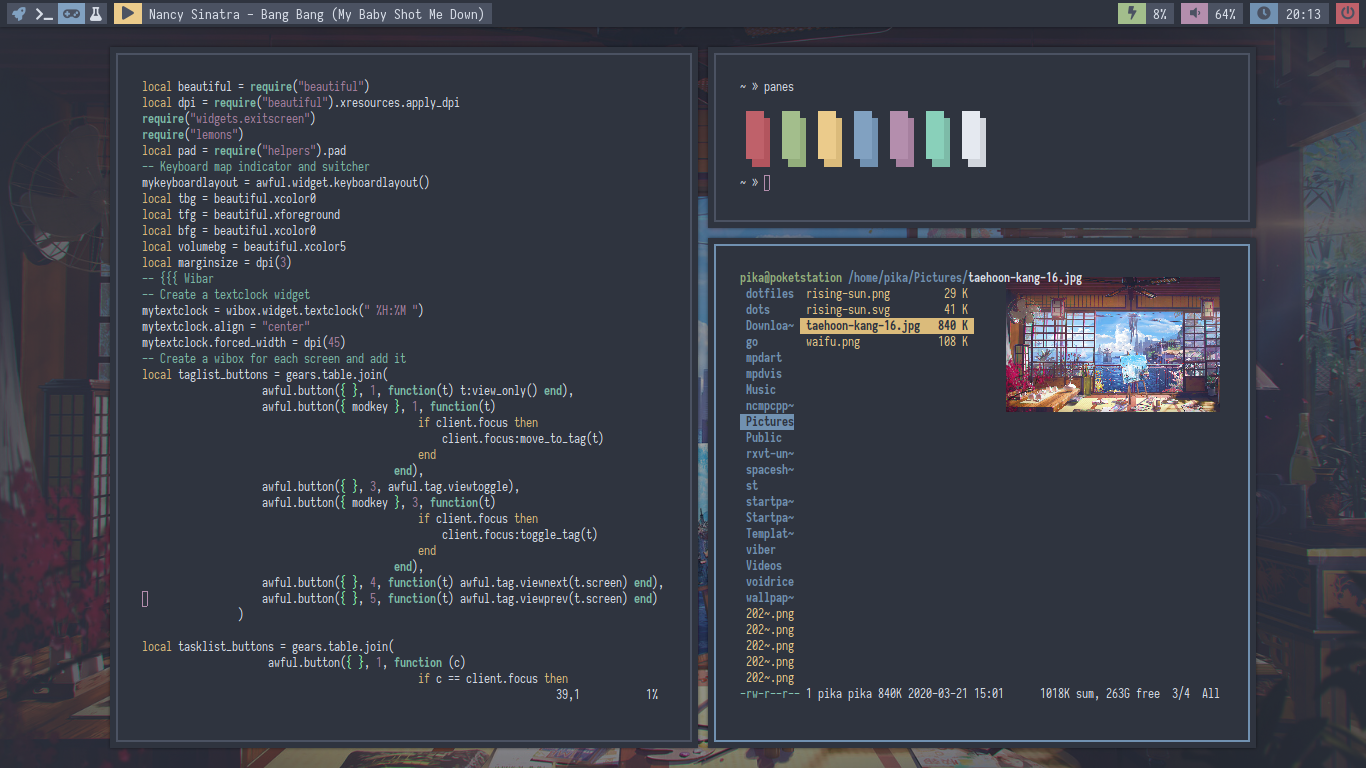Click the Nancy Sinatra song title in the bar
Image resolution: width=1366 pixels, height=768 pixels.
coord(316,14)
